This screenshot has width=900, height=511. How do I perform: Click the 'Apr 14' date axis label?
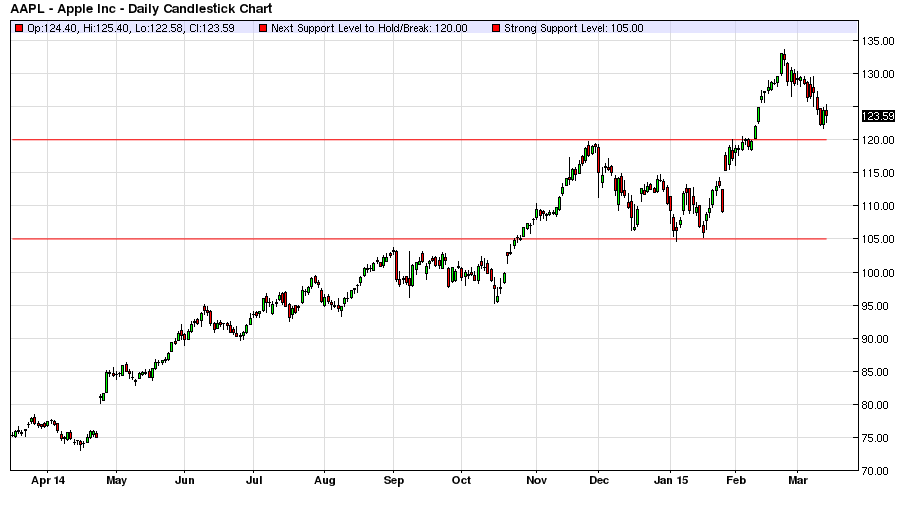(x=48, y=481)
